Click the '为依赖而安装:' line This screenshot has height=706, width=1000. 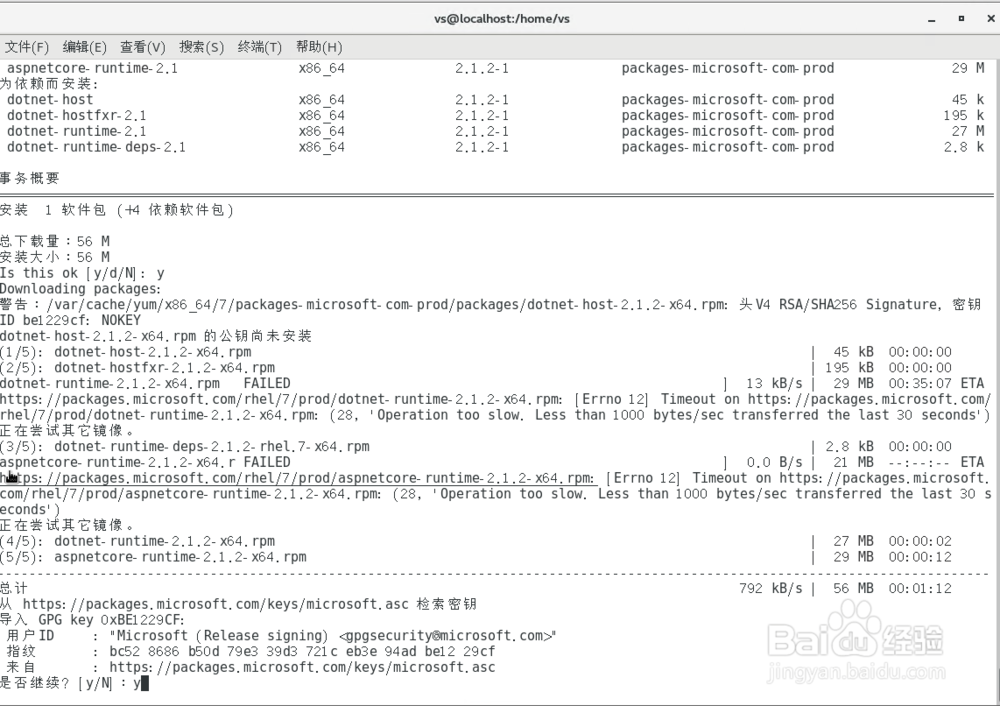[x=49, y=84]
